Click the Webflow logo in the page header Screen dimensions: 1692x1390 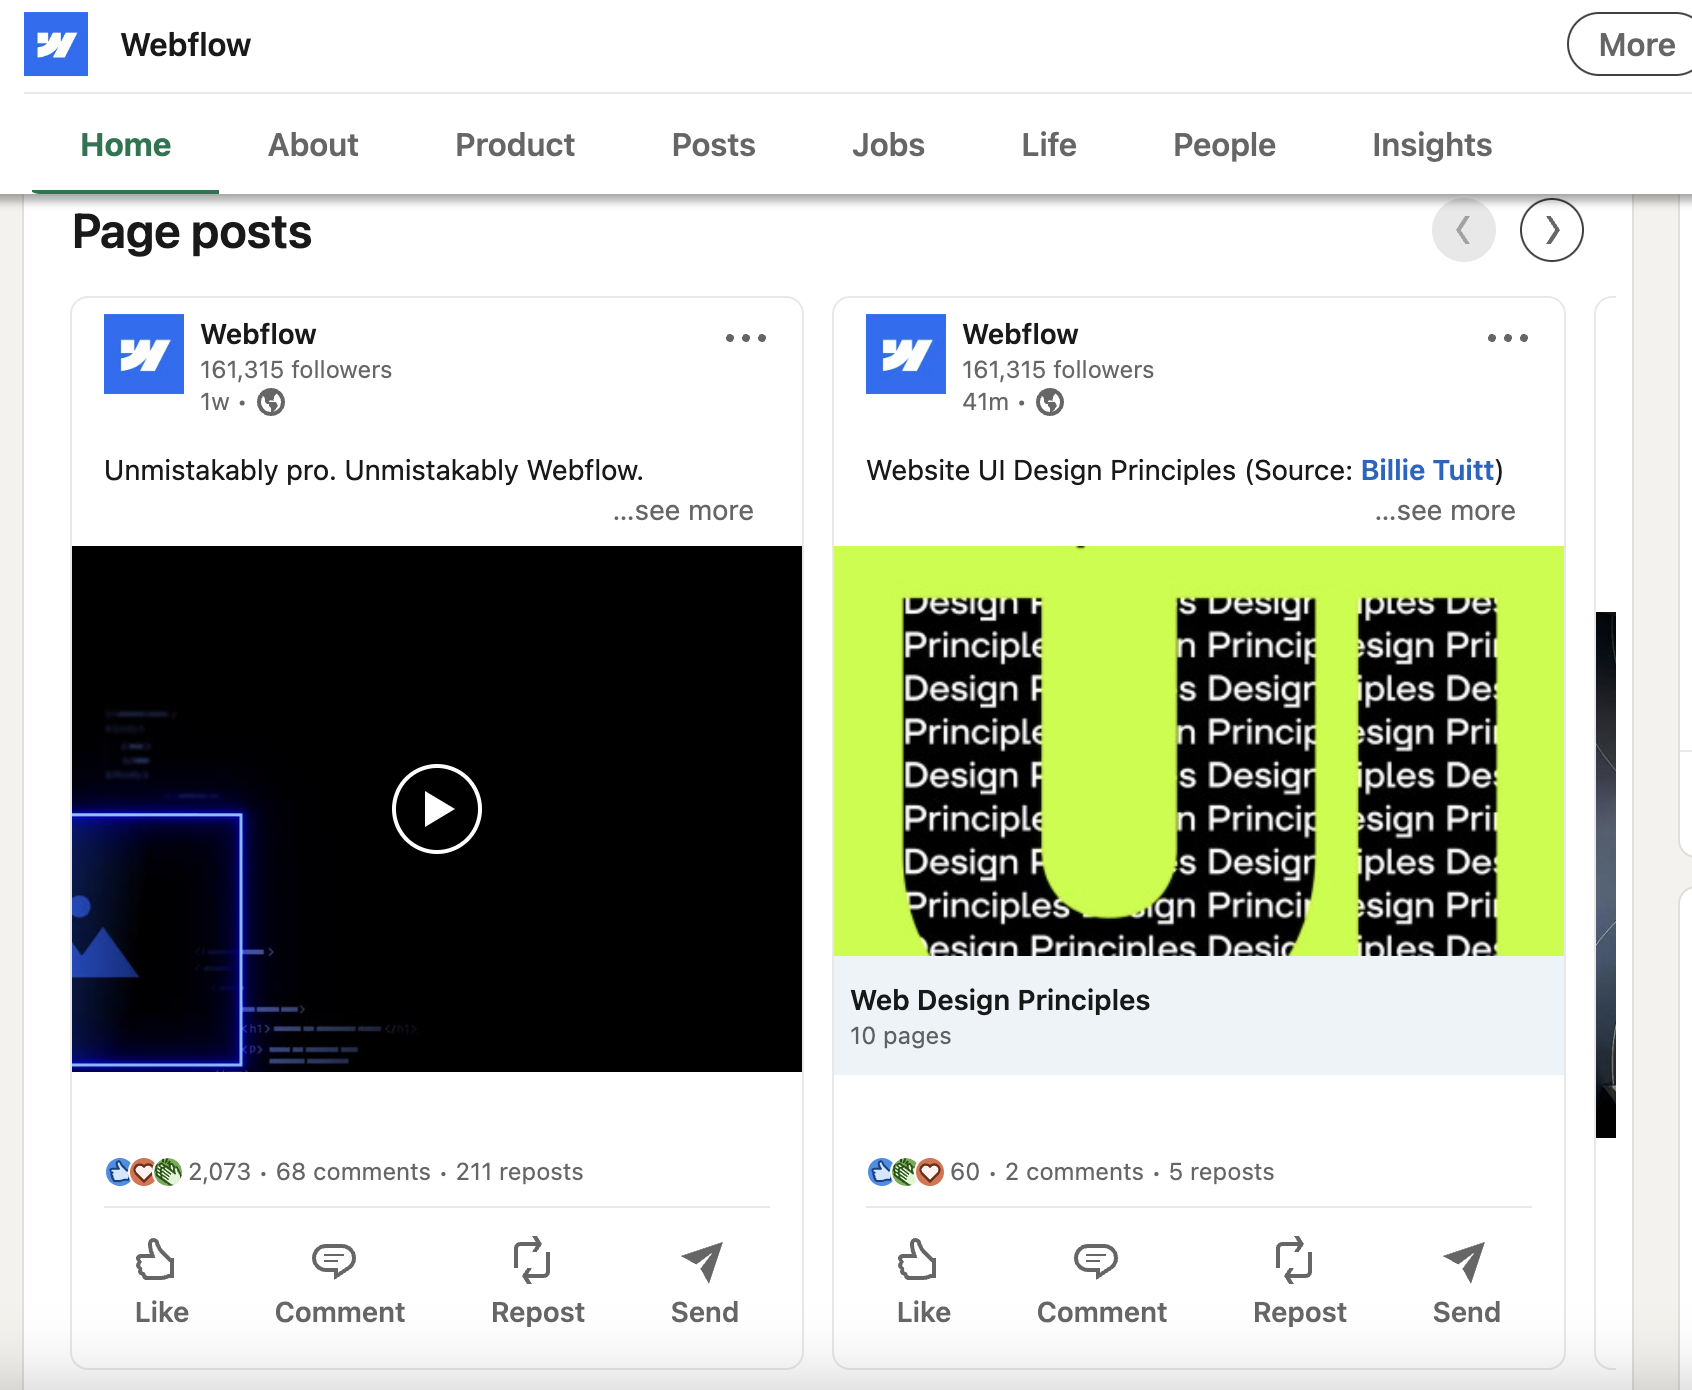[x=56, y=44]
